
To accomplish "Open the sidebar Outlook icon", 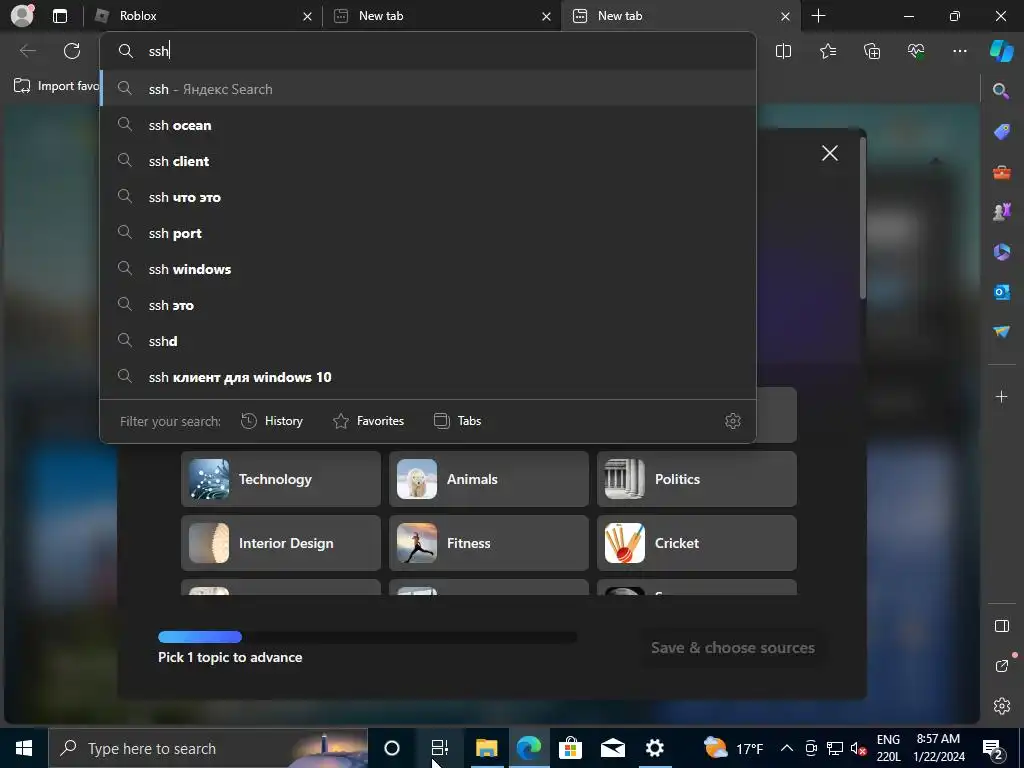I will pyautogui.click(x=1001, y=292).
